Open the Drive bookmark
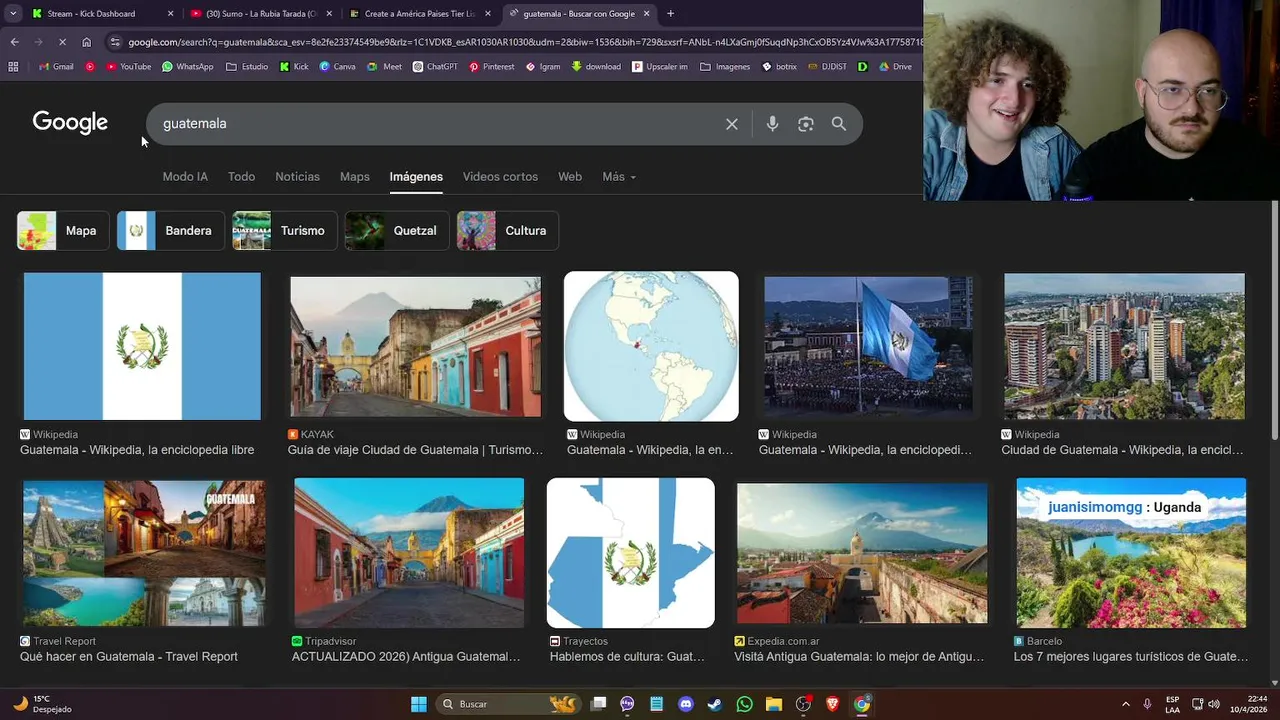 [x=894, y=67]
